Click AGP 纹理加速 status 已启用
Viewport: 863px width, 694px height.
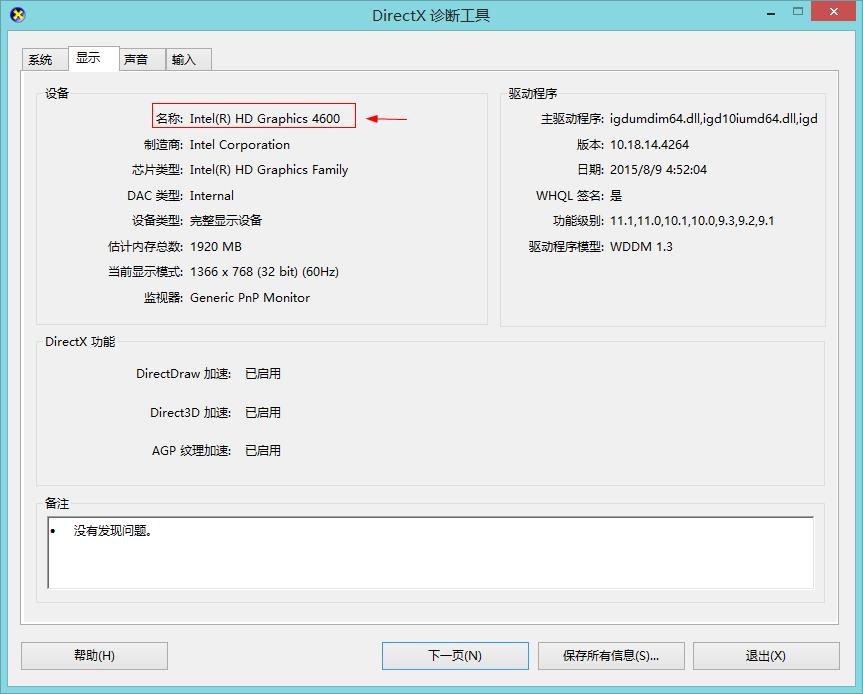tap(263, 450)
